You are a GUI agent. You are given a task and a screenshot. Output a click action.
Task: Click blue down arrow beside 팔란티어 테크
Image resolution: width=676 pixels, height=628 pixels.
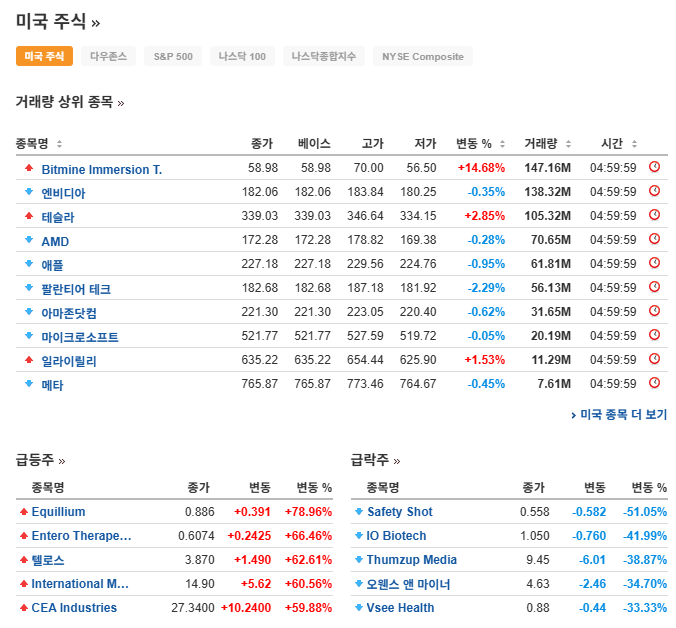tap(29, 287)
